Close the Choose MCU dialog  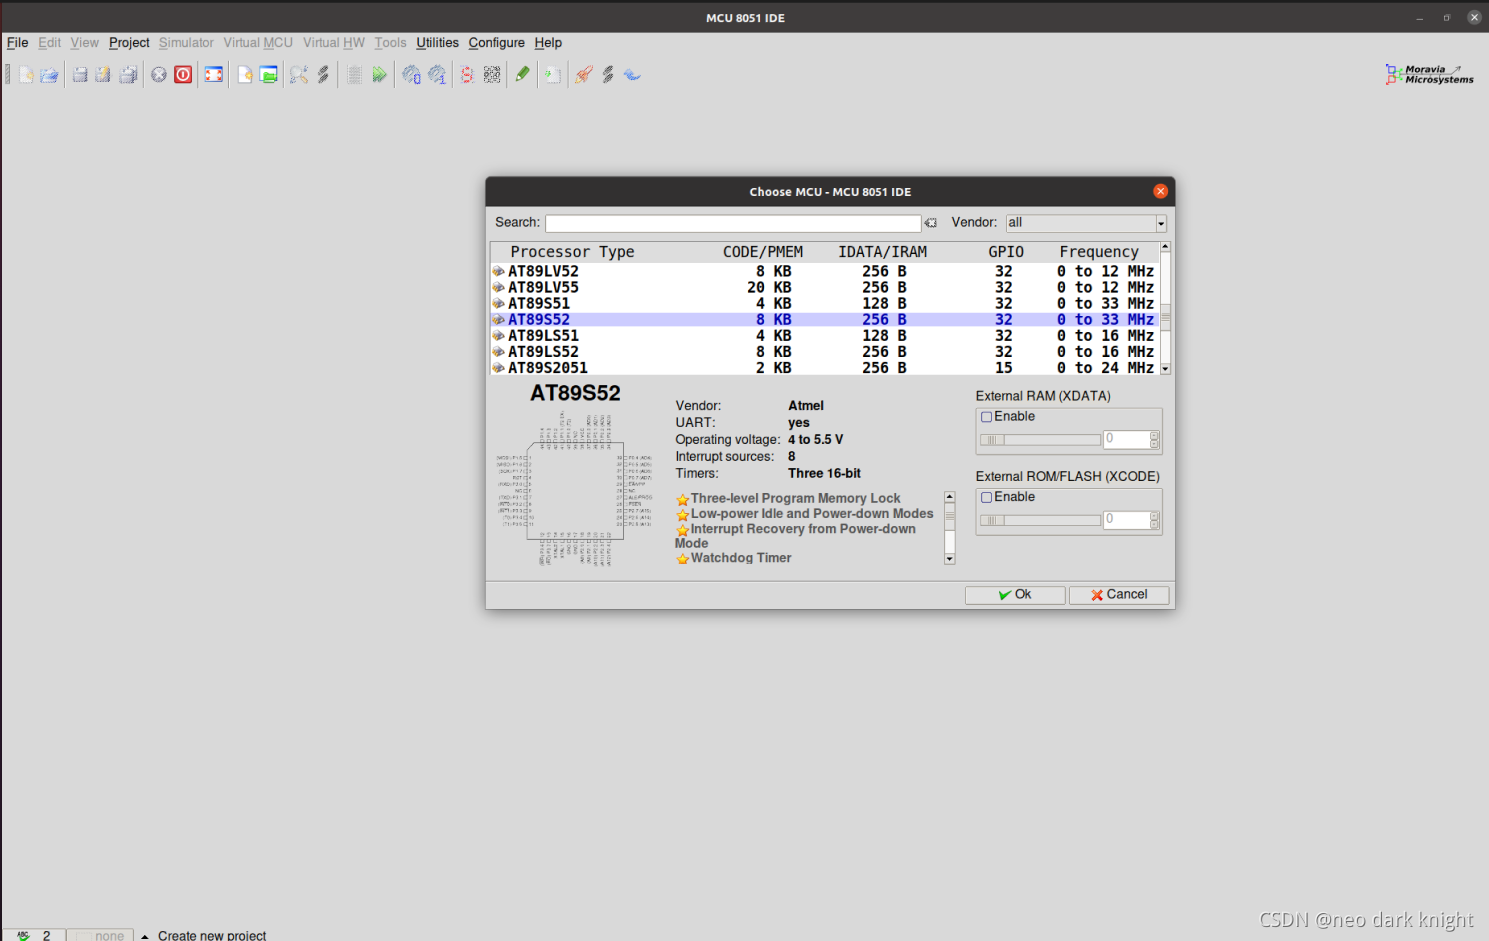[x=1160, y=191]
